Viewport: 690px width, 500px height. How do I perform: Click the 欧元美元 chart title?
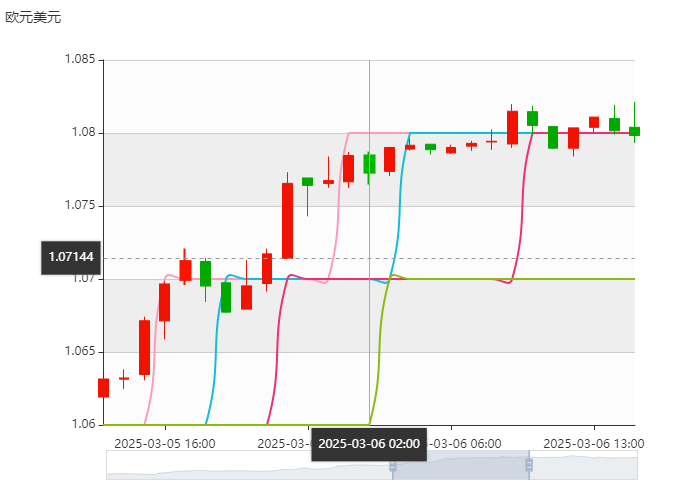tap(33, 17)
